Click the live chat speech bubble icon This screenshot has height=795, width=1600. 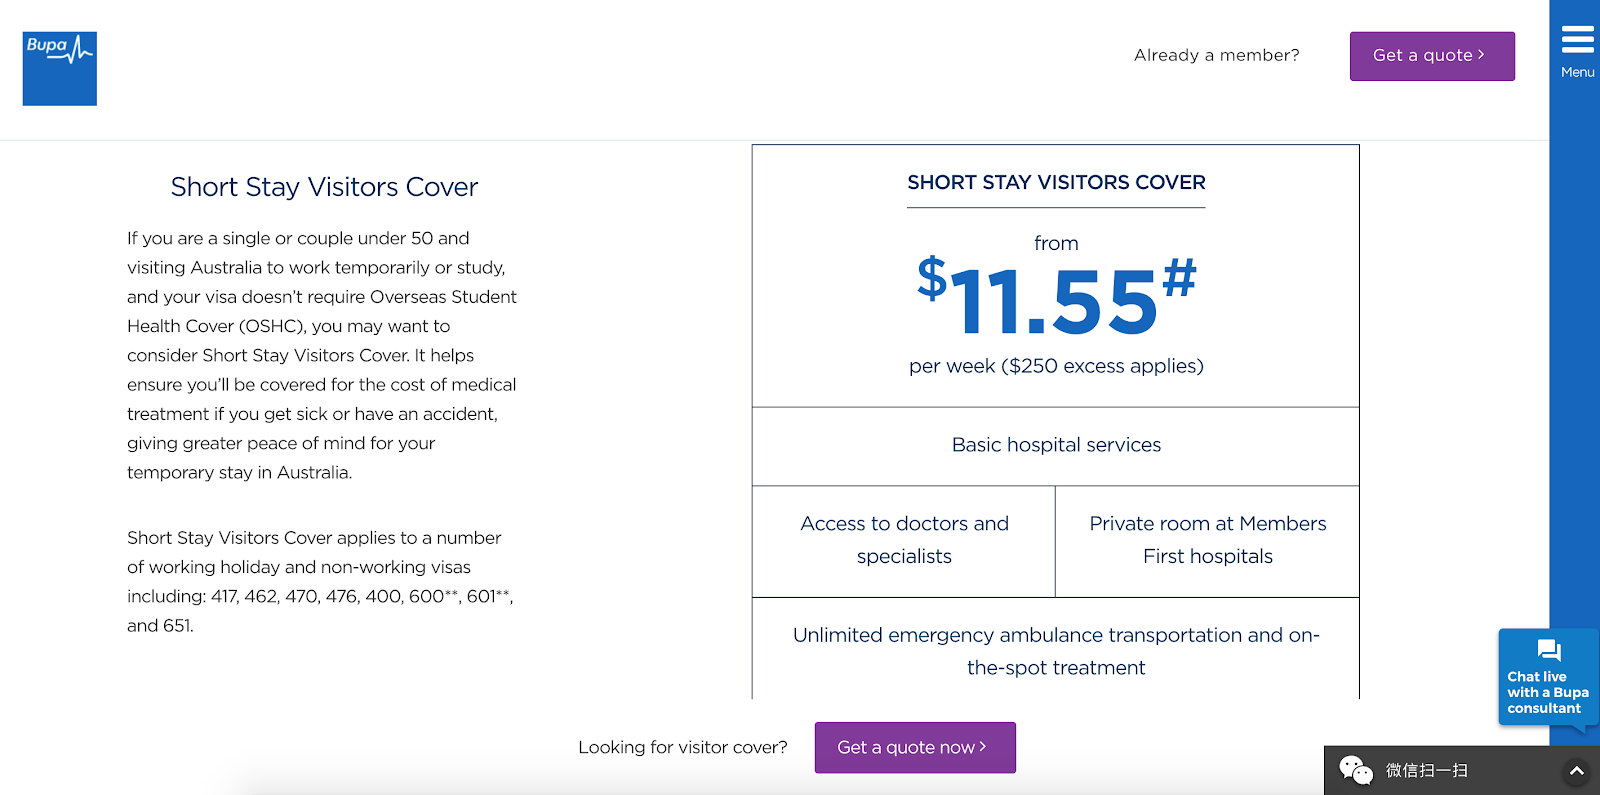click(x=1548, y=650)
